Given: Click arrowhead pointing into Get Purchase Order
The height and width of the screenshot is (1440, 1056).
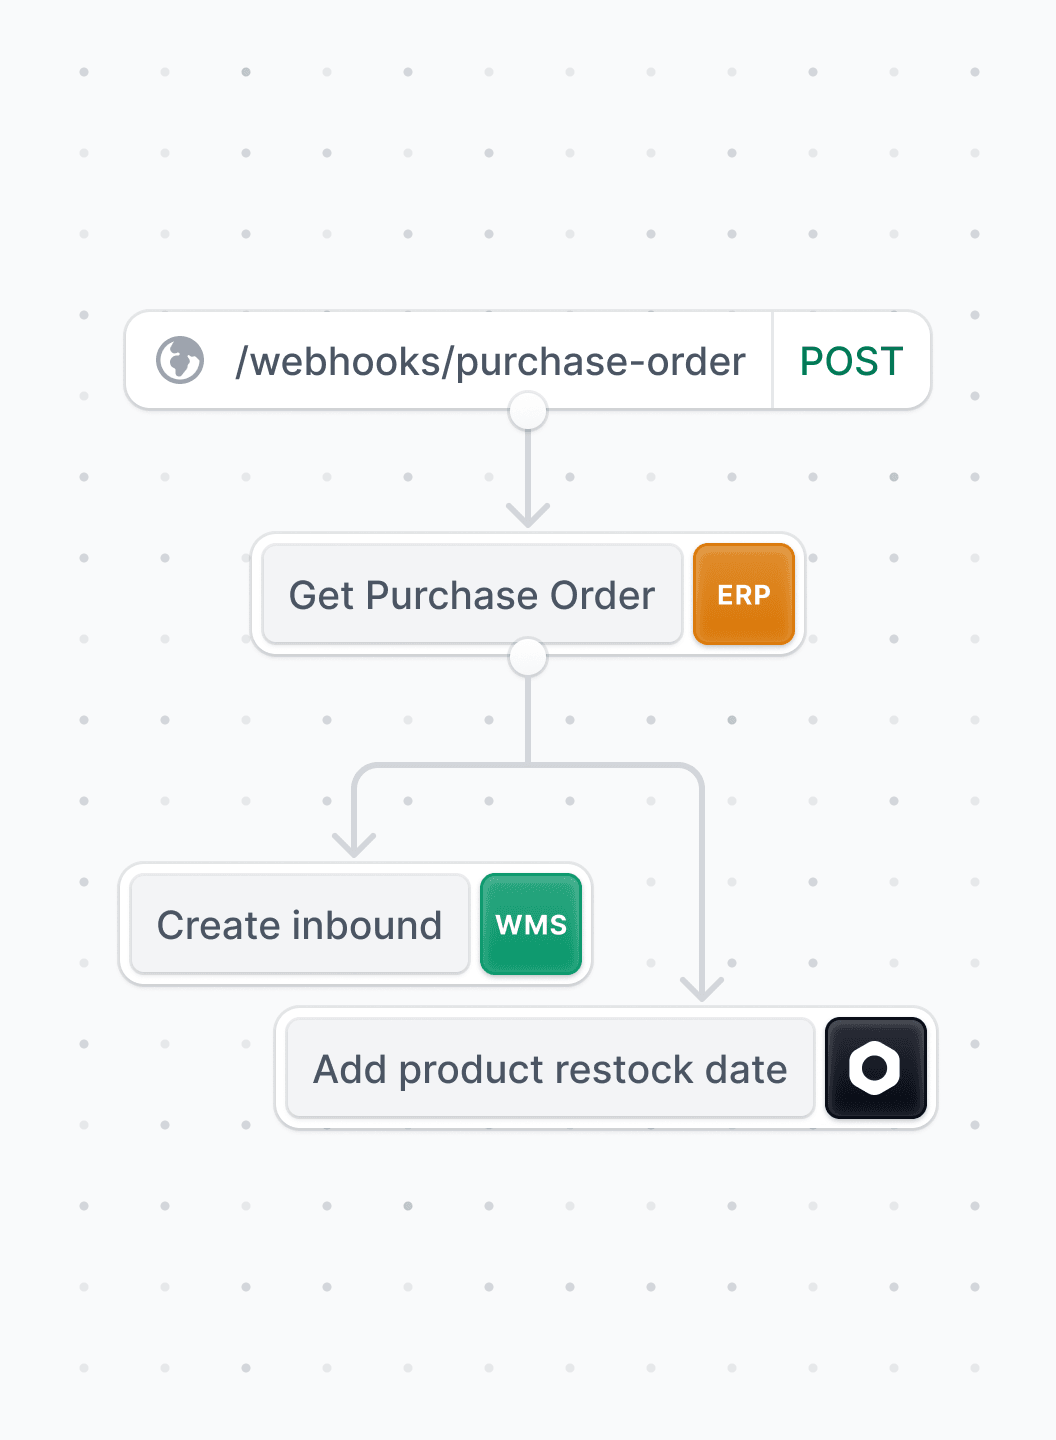Looking at the screenshot, I should pyautogui.click(x=528, y=515).
